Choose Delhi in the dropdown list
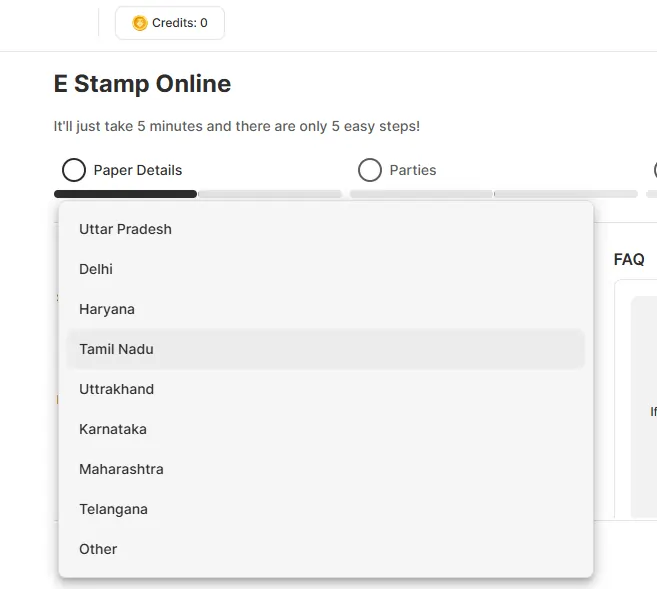 [326, 269]
